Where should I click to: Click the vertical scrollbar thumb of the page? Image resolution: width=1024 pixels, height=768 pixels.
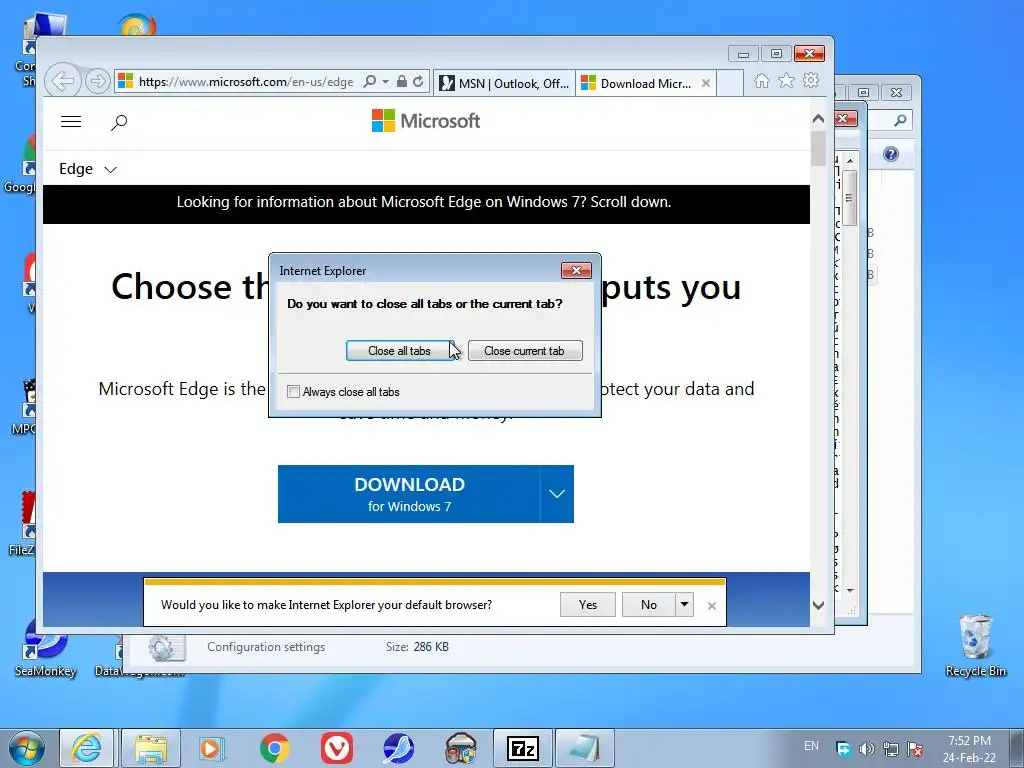pyautogui.click(x=818, y=148)
